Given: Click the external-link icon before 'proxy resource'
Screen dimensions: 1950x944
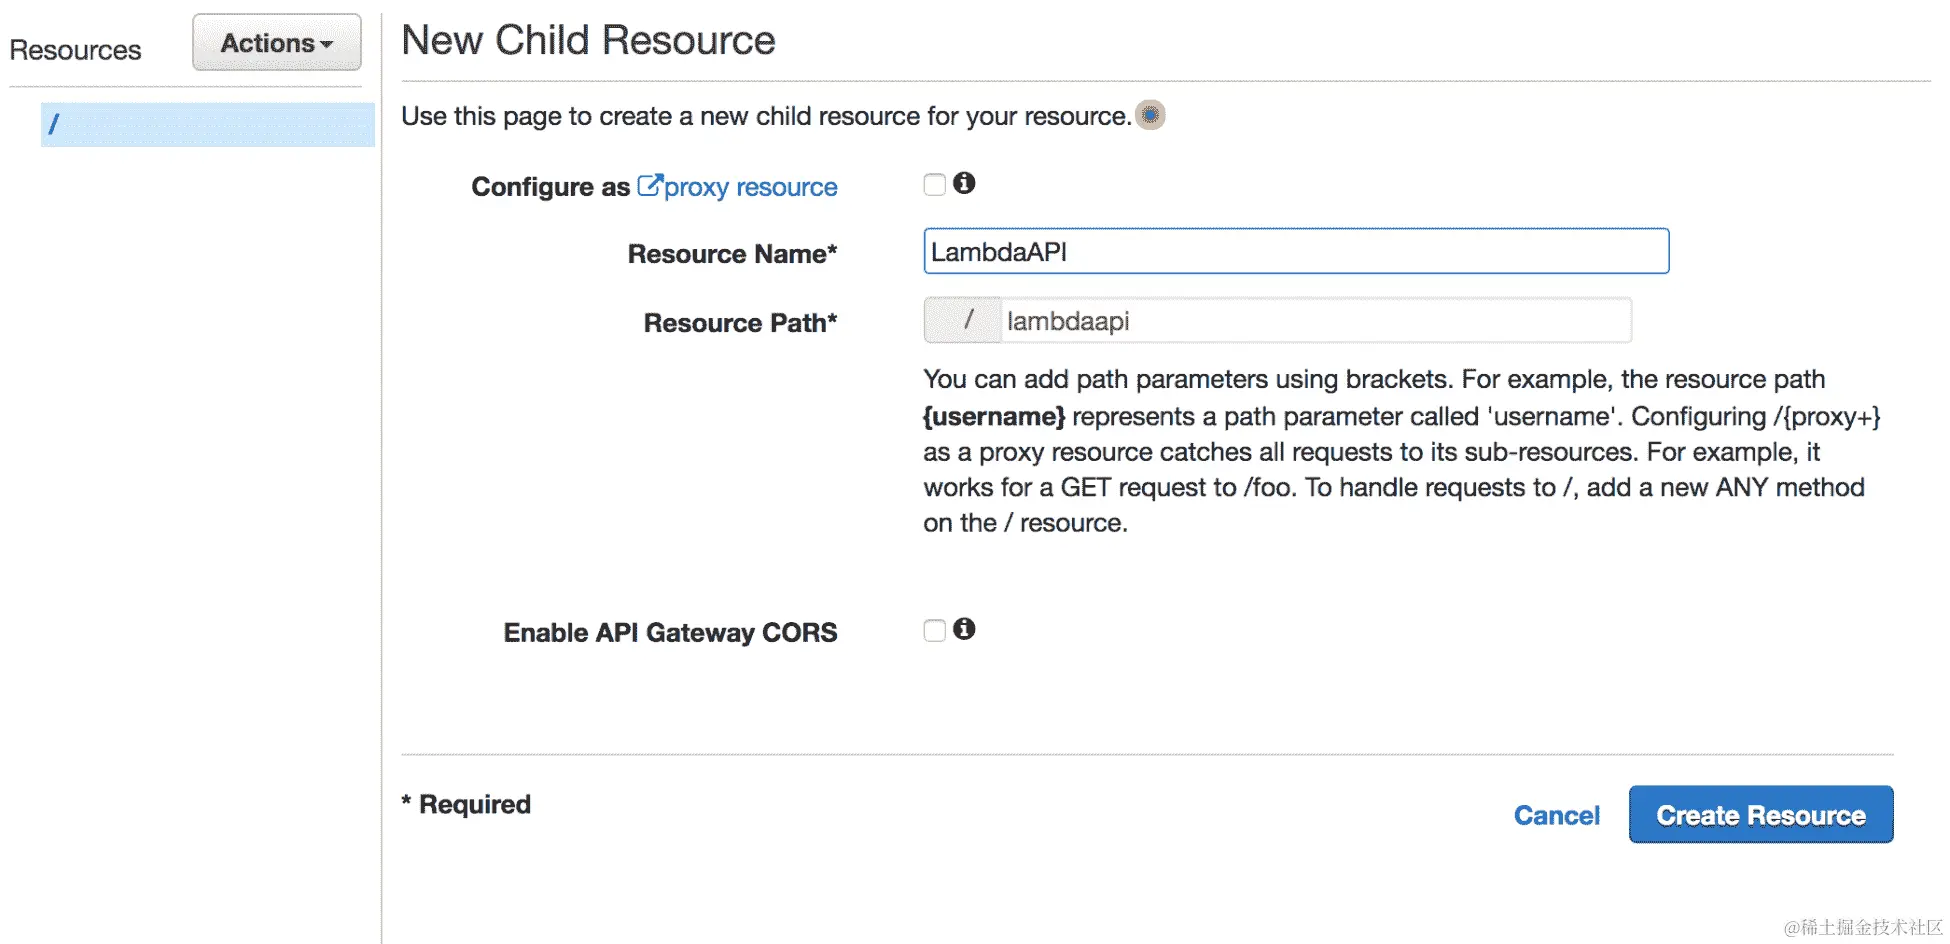Looking at the screenshot, I should [x=650, y=186].
